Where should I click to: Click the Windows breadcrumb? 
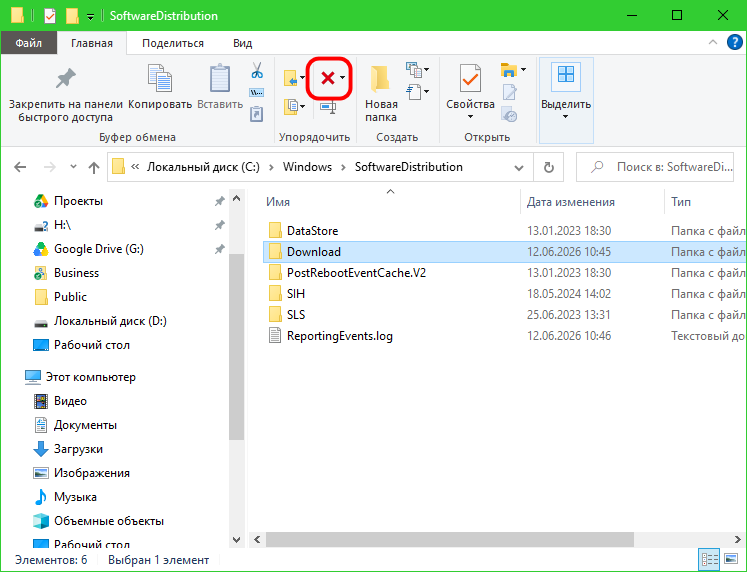(307, 167)
